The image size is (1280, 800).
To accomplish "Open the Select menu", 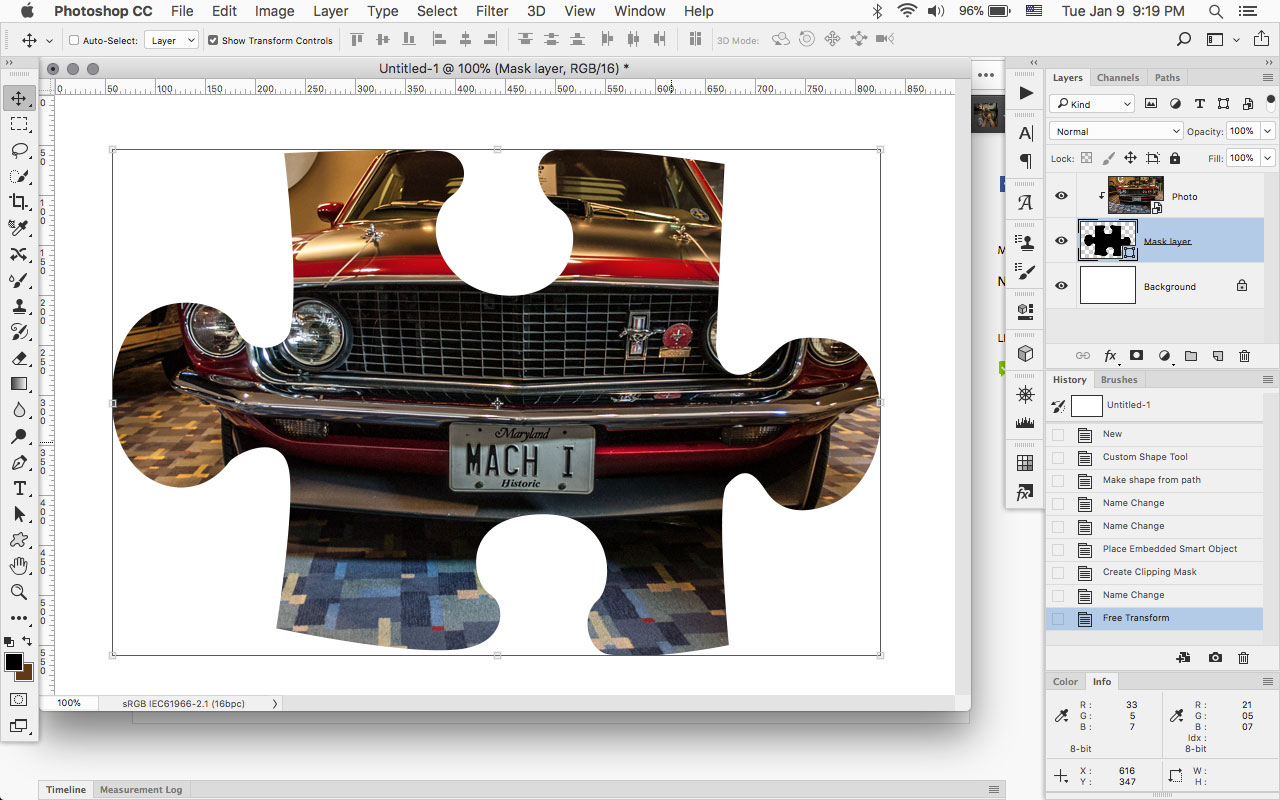I will pyautogui.click(x=437, y=11).
